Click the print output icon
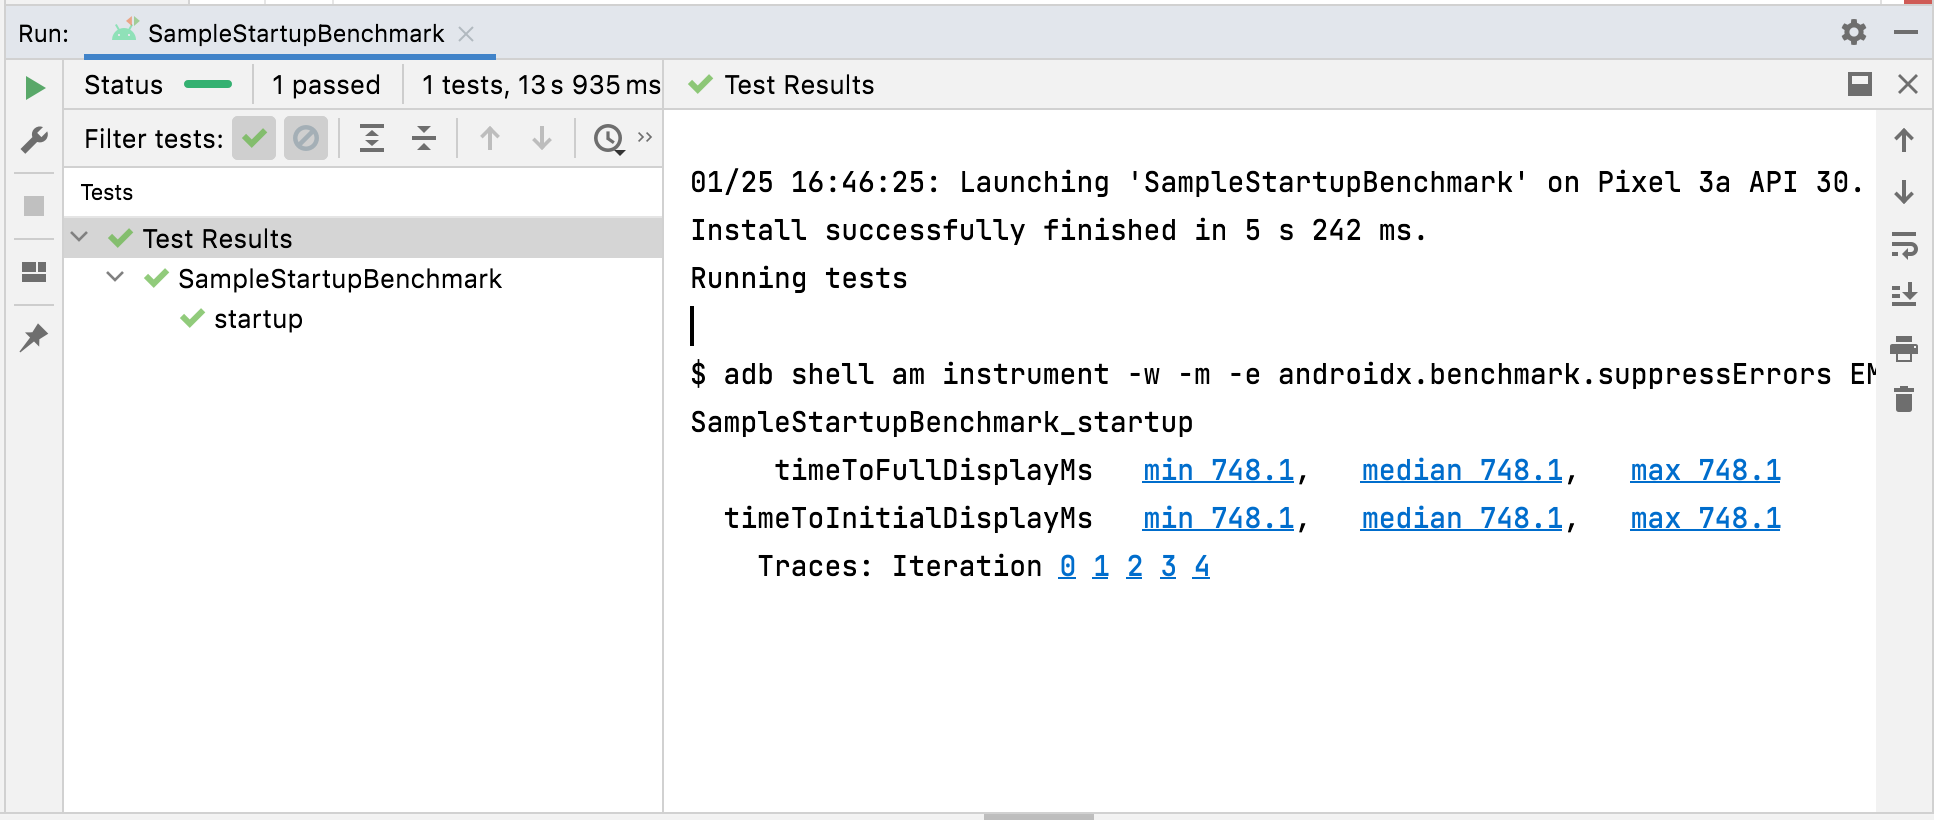The image size is (1934, 820). [x=1904, y=348]
